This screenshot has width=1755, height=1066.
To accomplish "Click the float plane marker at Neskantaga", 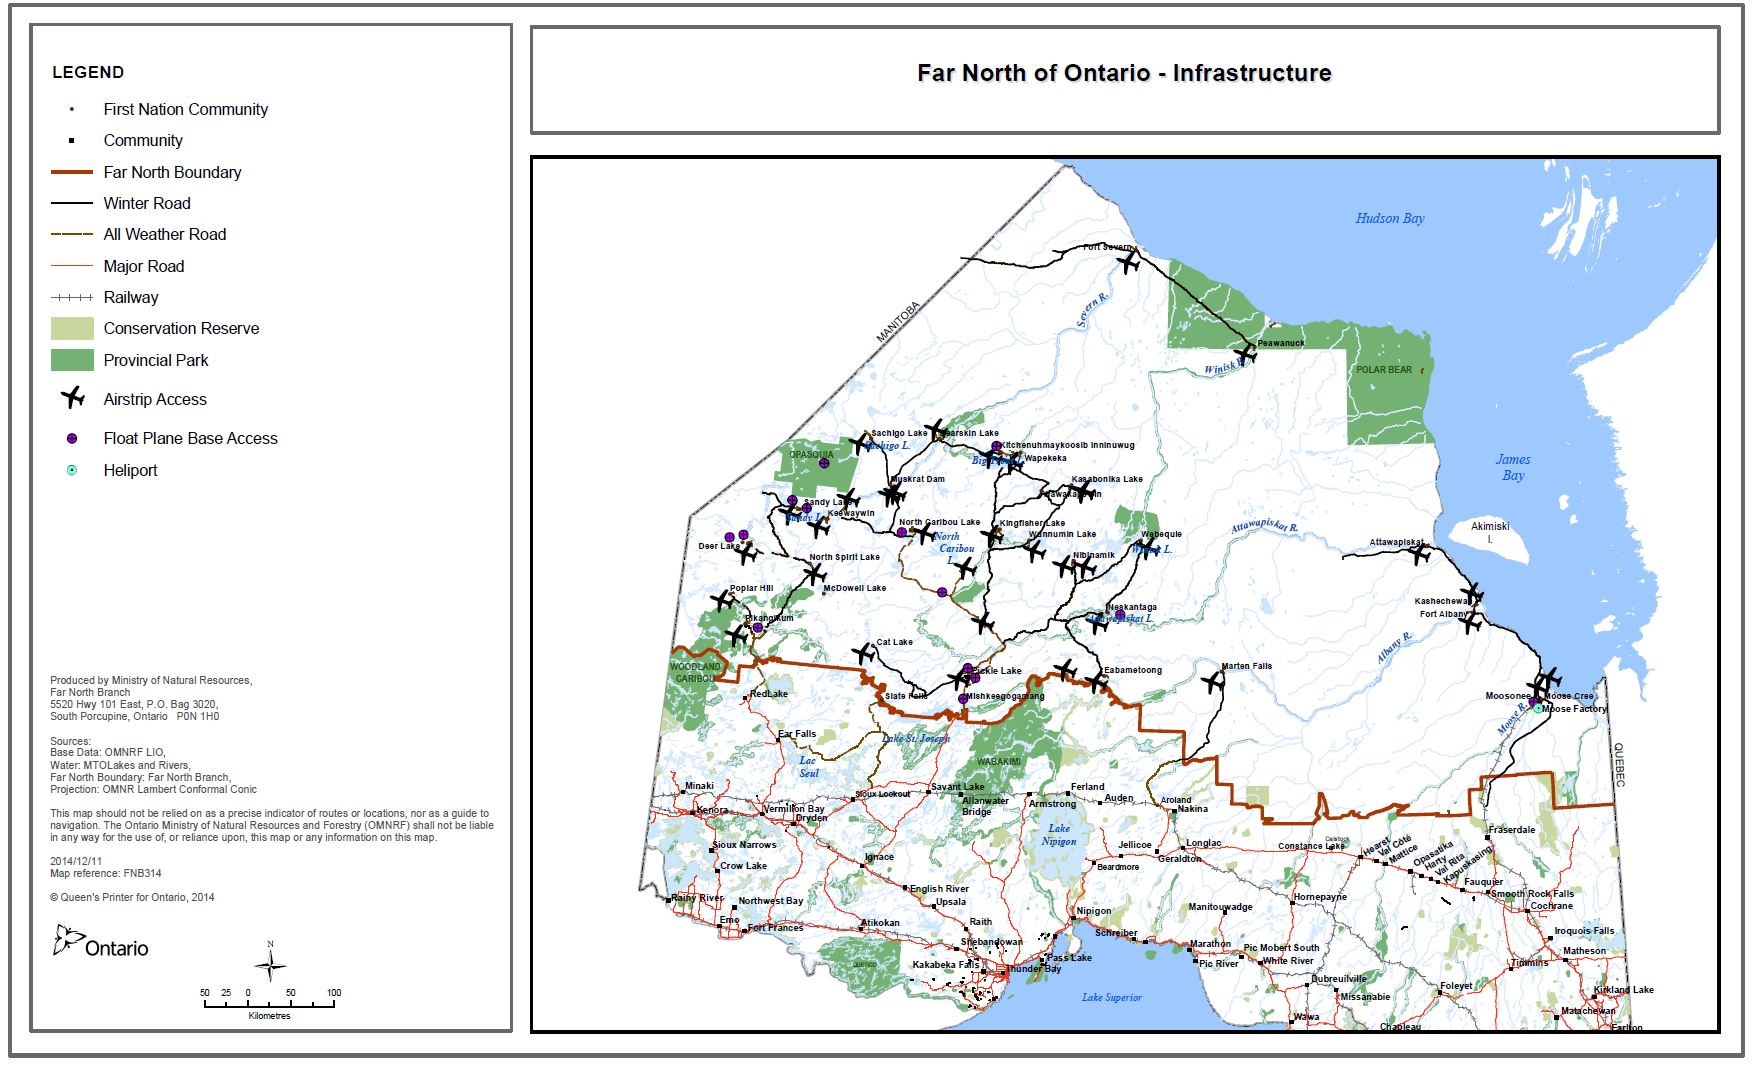I will pos(1120,615).
